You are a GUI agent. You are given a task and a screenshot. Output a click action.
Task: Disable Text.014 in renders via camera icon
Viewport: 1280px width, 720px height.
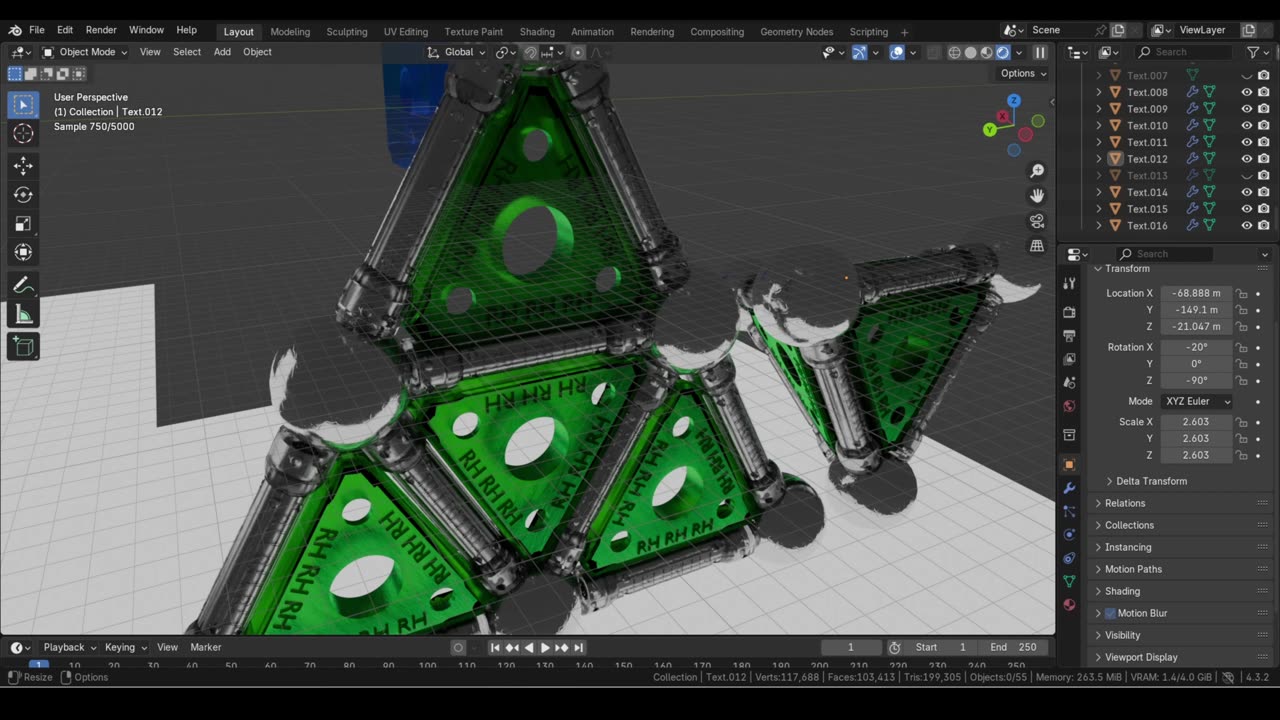(1264, 192)
